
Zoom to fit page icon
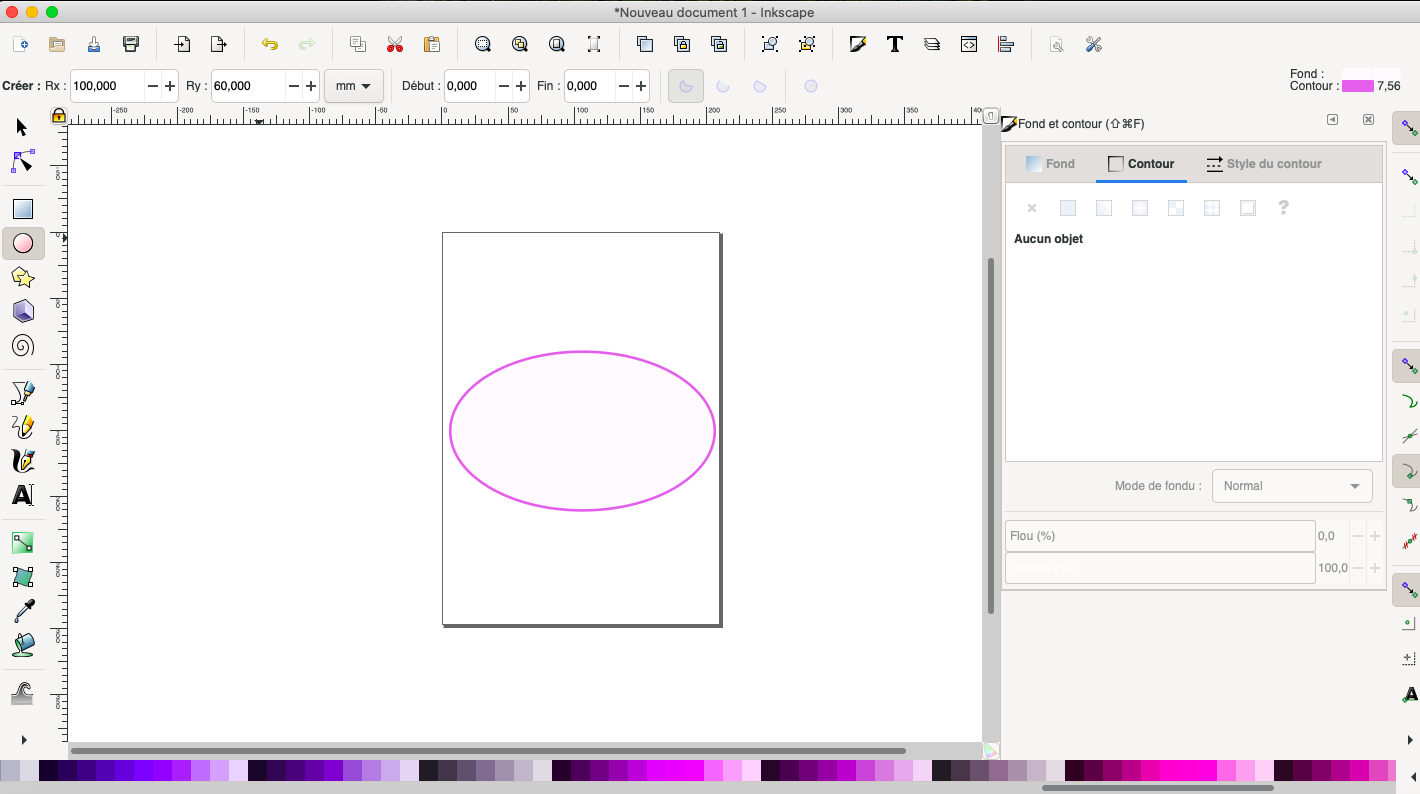tap(557, 44)
